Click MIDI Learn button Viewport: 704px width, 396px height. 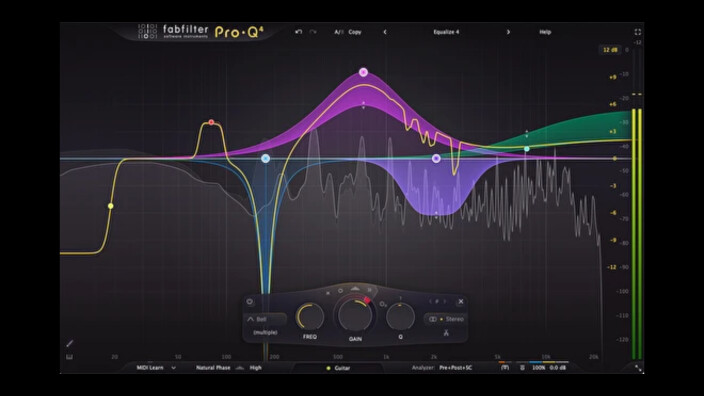coord(150,368)
